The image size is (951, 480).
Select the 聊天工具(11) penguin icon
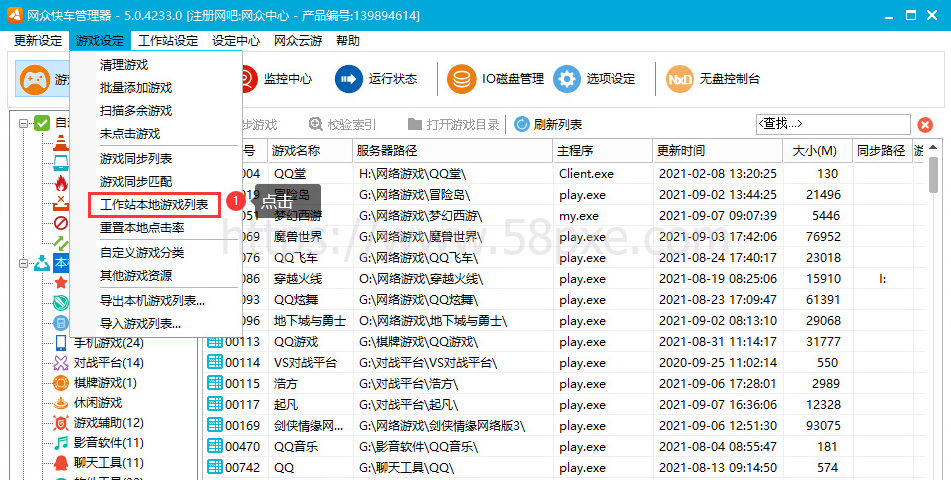[61, 463]
